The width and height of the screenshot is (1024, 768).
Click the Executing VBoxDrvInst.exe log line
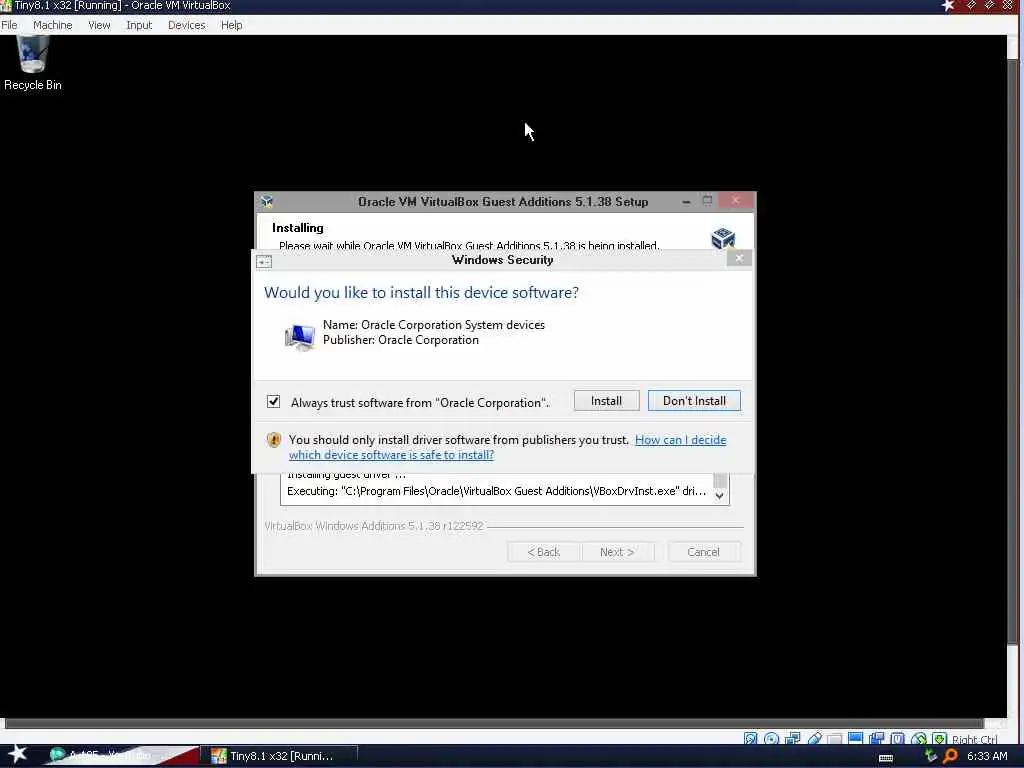(x=496, y=491)
